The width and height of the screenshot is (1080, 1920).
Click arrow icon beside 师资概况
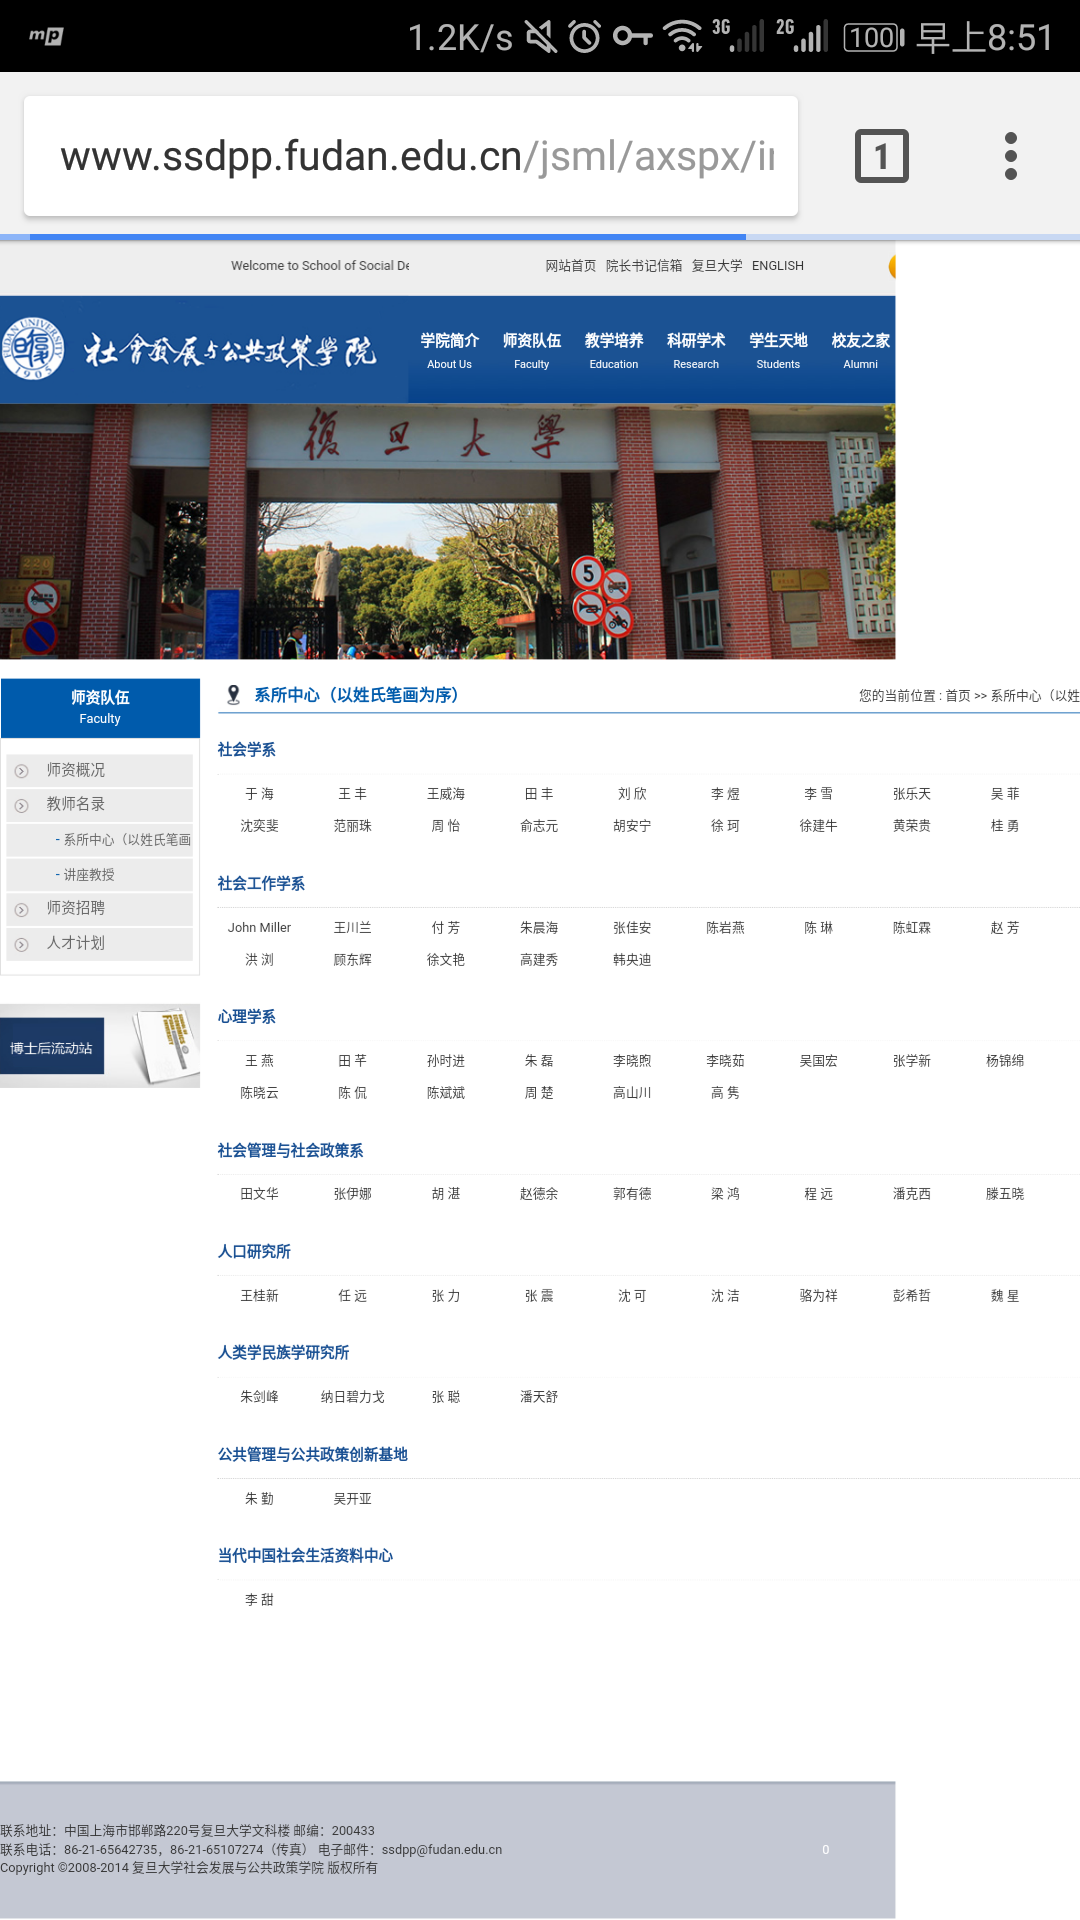pyautogui.click(x=21, y=771)
